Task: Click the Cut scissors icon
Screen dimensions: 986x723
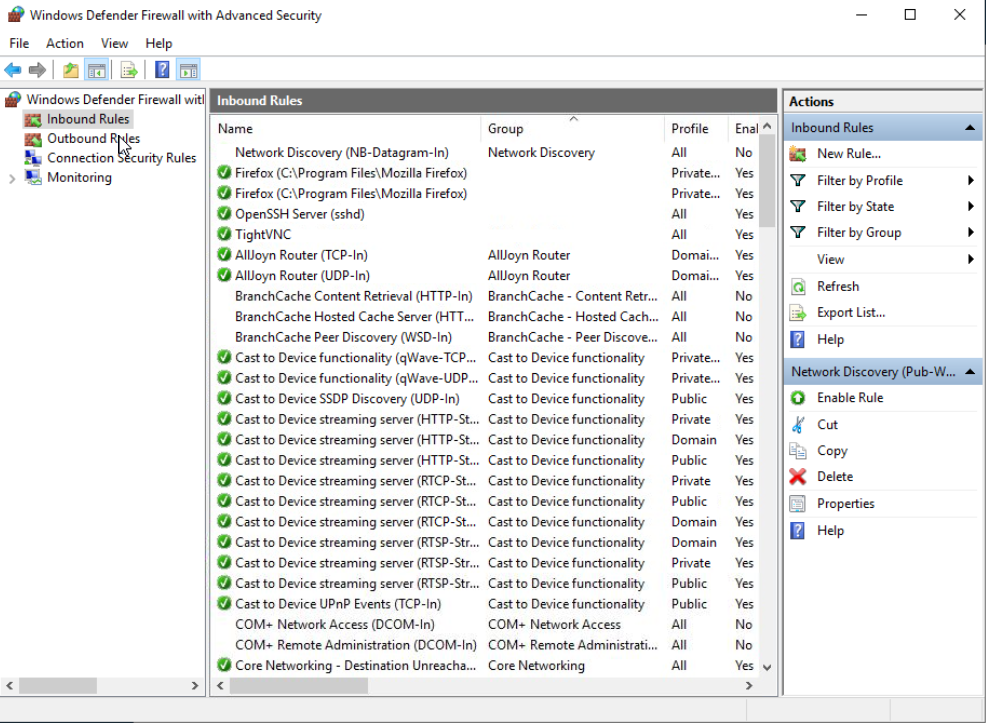Action: pos(798,424)
